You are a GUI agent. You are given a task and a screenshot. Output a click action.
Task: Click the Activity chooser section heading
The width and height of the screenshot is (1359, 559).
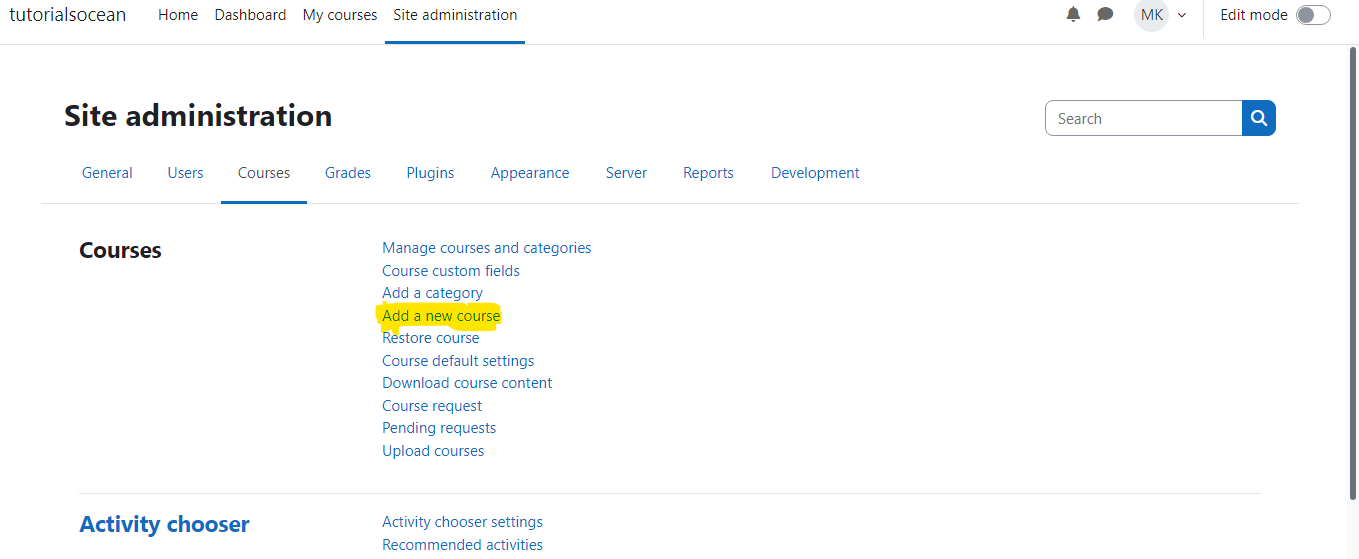(x=164, y=524)
